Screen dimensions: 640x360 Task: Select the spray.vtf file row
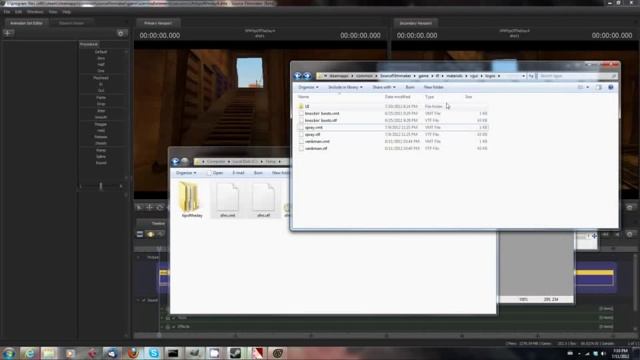click(392, 134)
